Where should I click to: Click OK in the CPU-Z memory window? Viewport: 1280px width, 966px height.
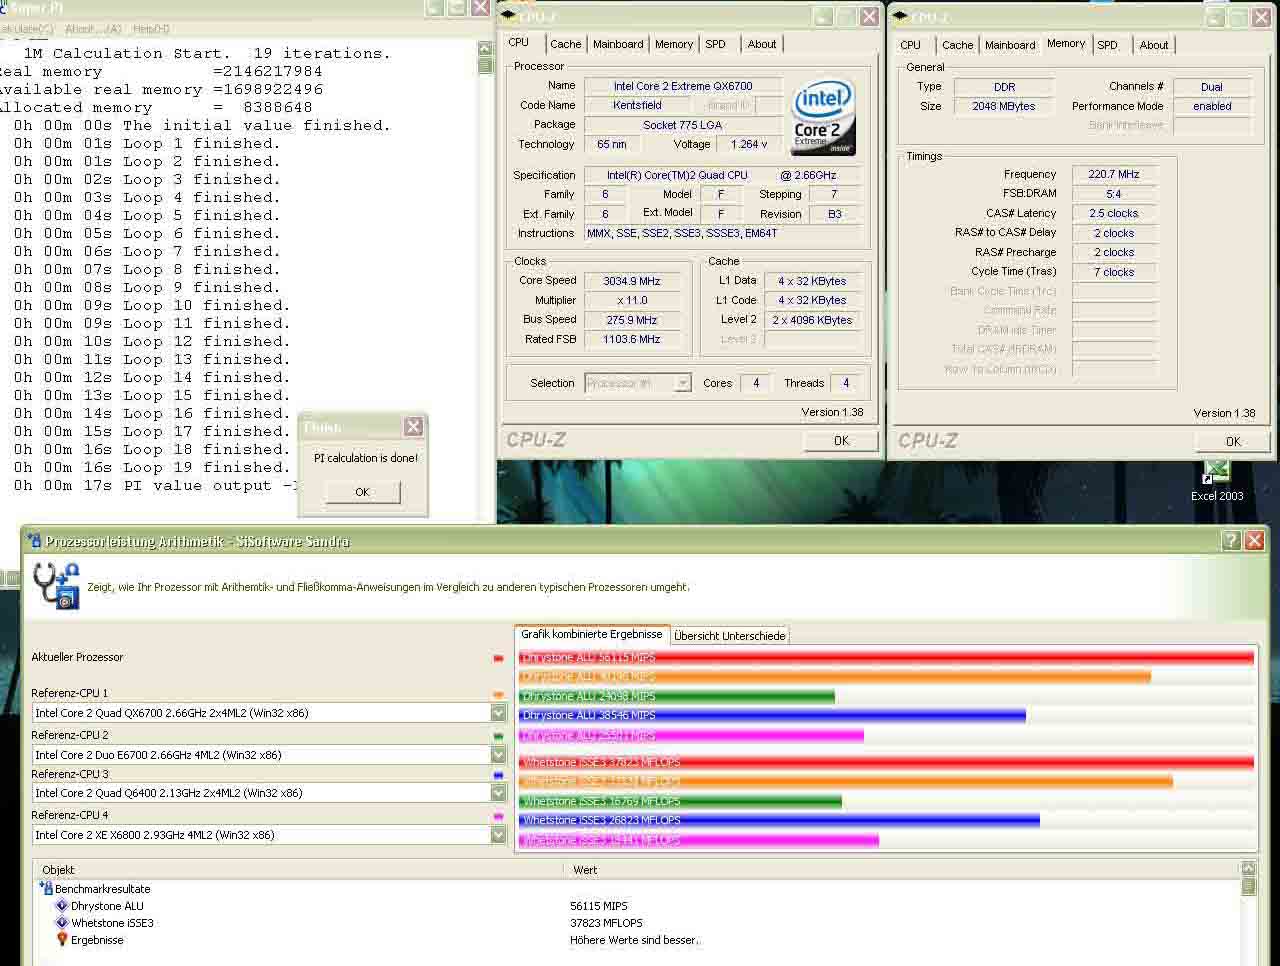tap(1233, 441)
